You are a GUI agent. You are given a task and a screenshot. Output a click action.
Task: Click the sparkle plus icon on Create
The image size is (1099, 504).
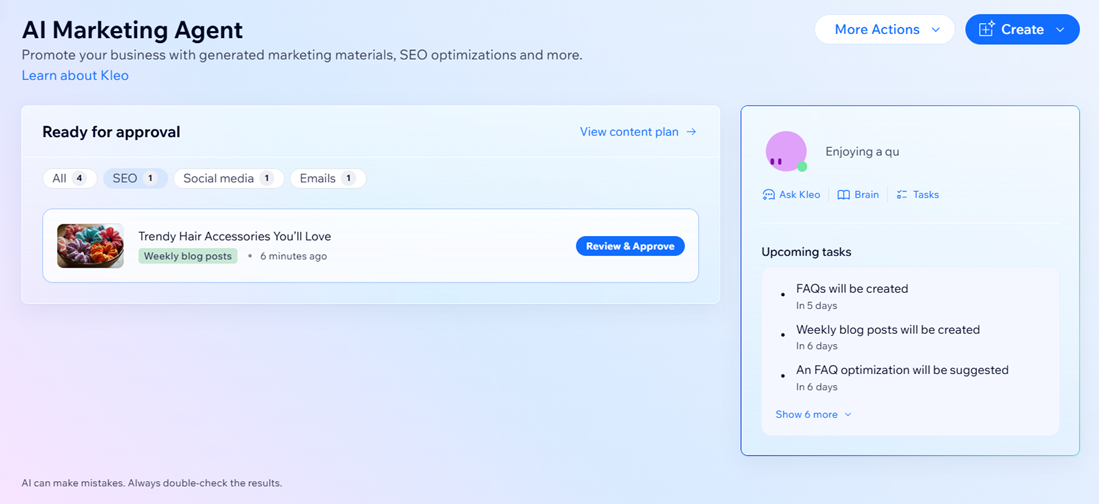coord(987,29)
